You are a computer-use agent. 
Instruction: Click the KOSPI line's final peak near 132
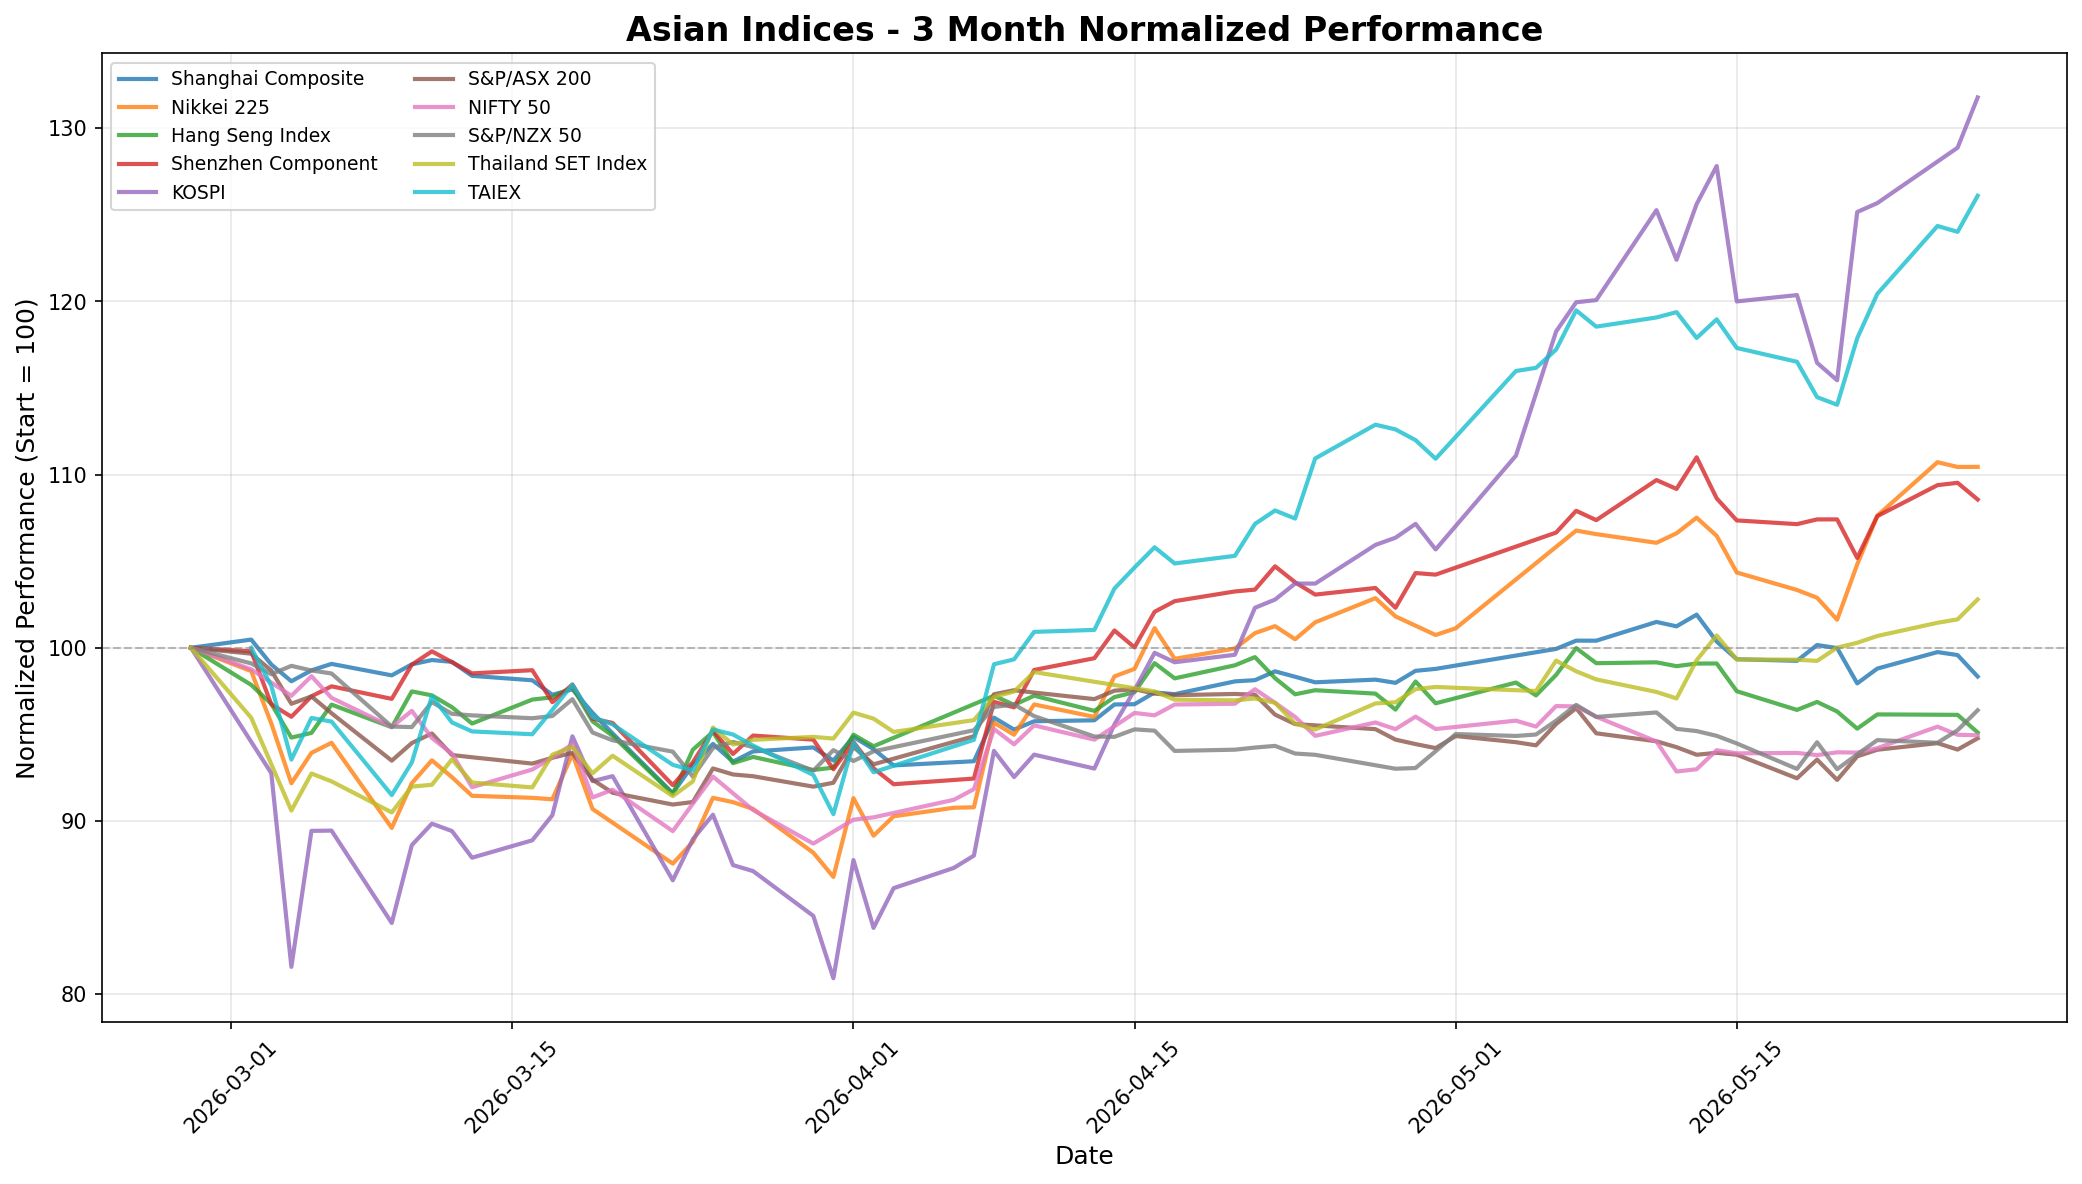[x=1977, y=97]
